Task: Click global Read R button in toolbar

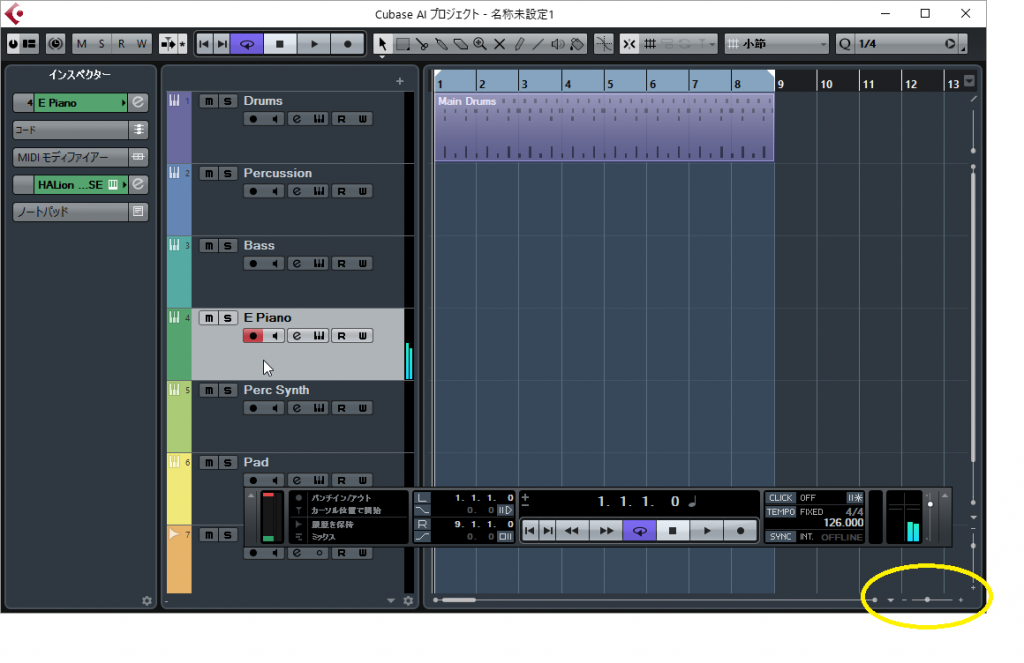Action: 121,44
